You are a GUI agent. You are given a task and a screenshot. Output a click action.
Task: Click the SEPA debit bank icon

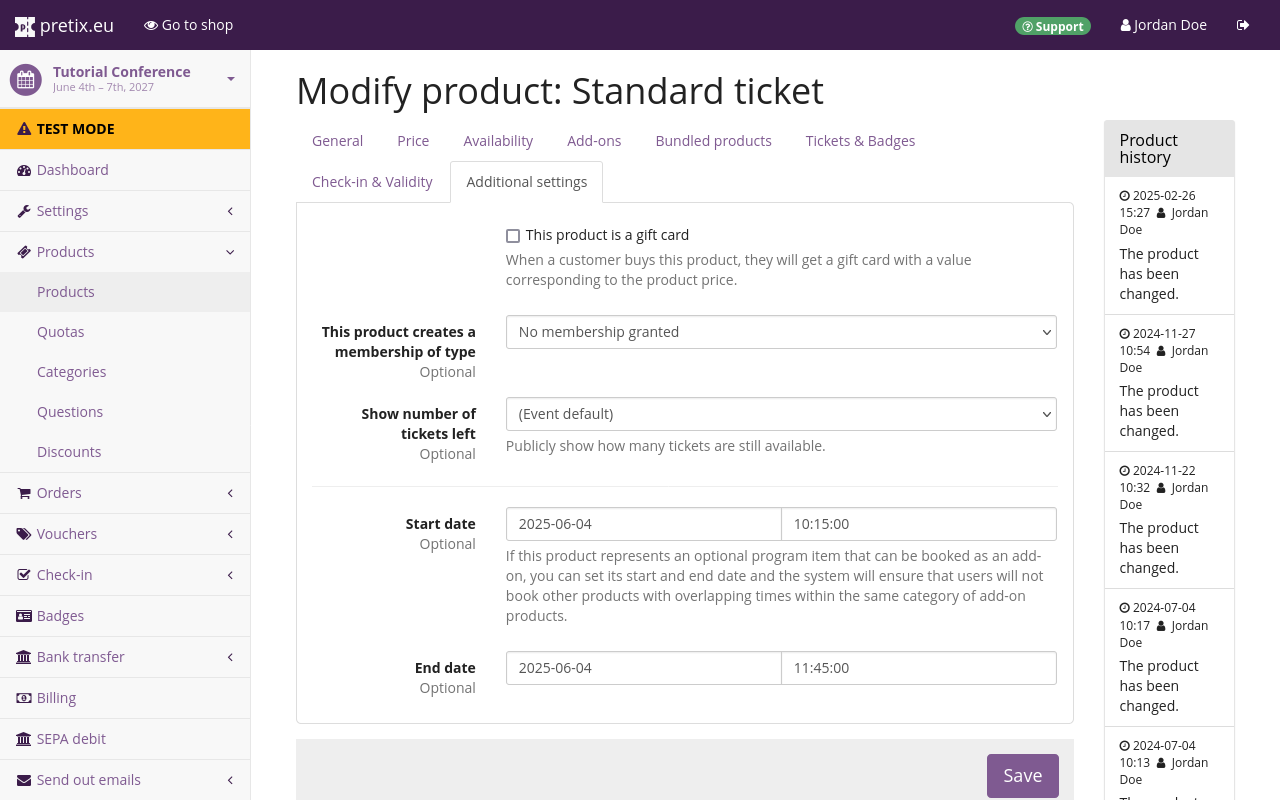(x=24, y=739)
